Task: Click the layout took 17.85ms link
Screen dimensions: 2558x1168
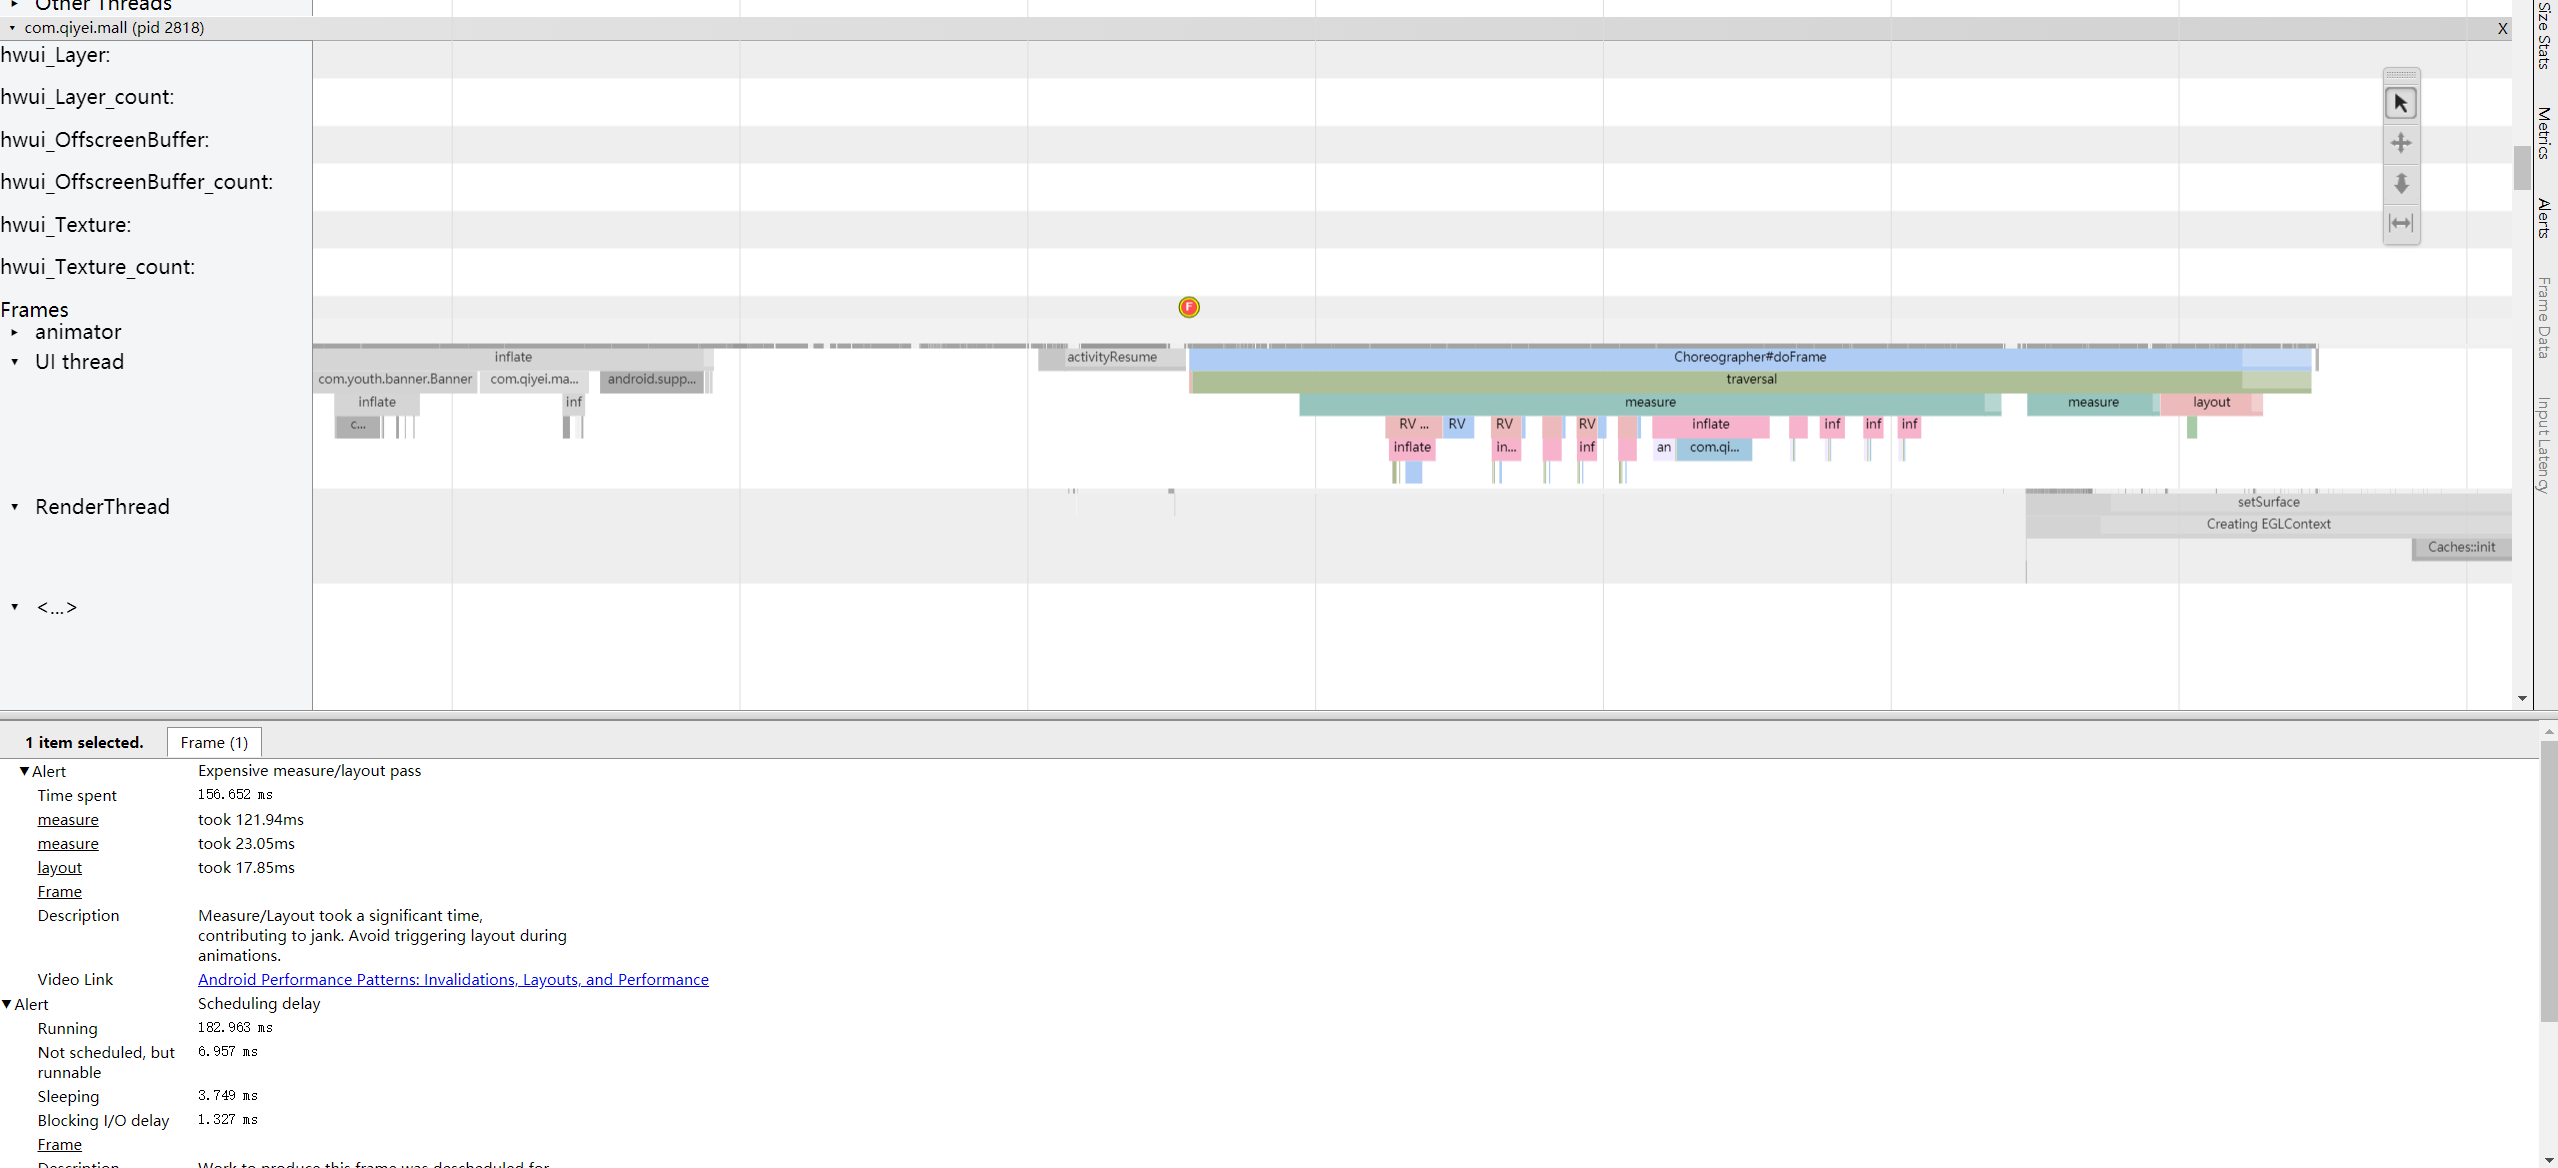Action: pyautogui.click(x=58, y=867)
